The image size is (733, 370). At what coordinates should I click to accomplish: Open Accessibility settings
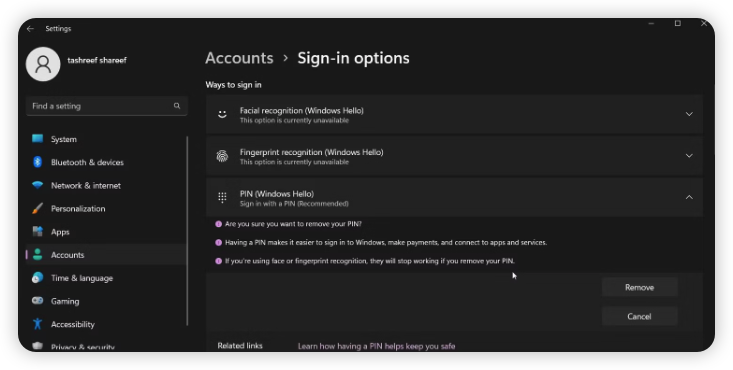(107, 324)
